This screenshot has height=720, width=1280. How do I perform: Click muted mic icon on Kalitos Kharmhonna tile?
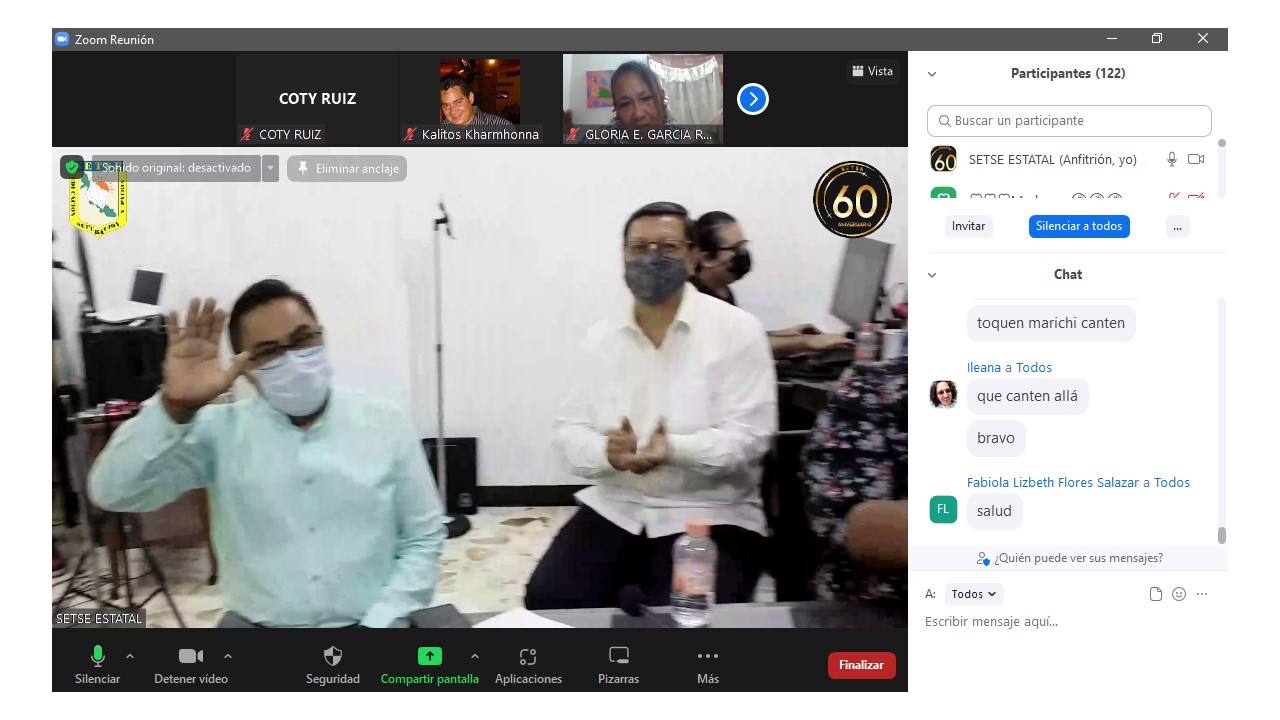(x=410, y=134)
